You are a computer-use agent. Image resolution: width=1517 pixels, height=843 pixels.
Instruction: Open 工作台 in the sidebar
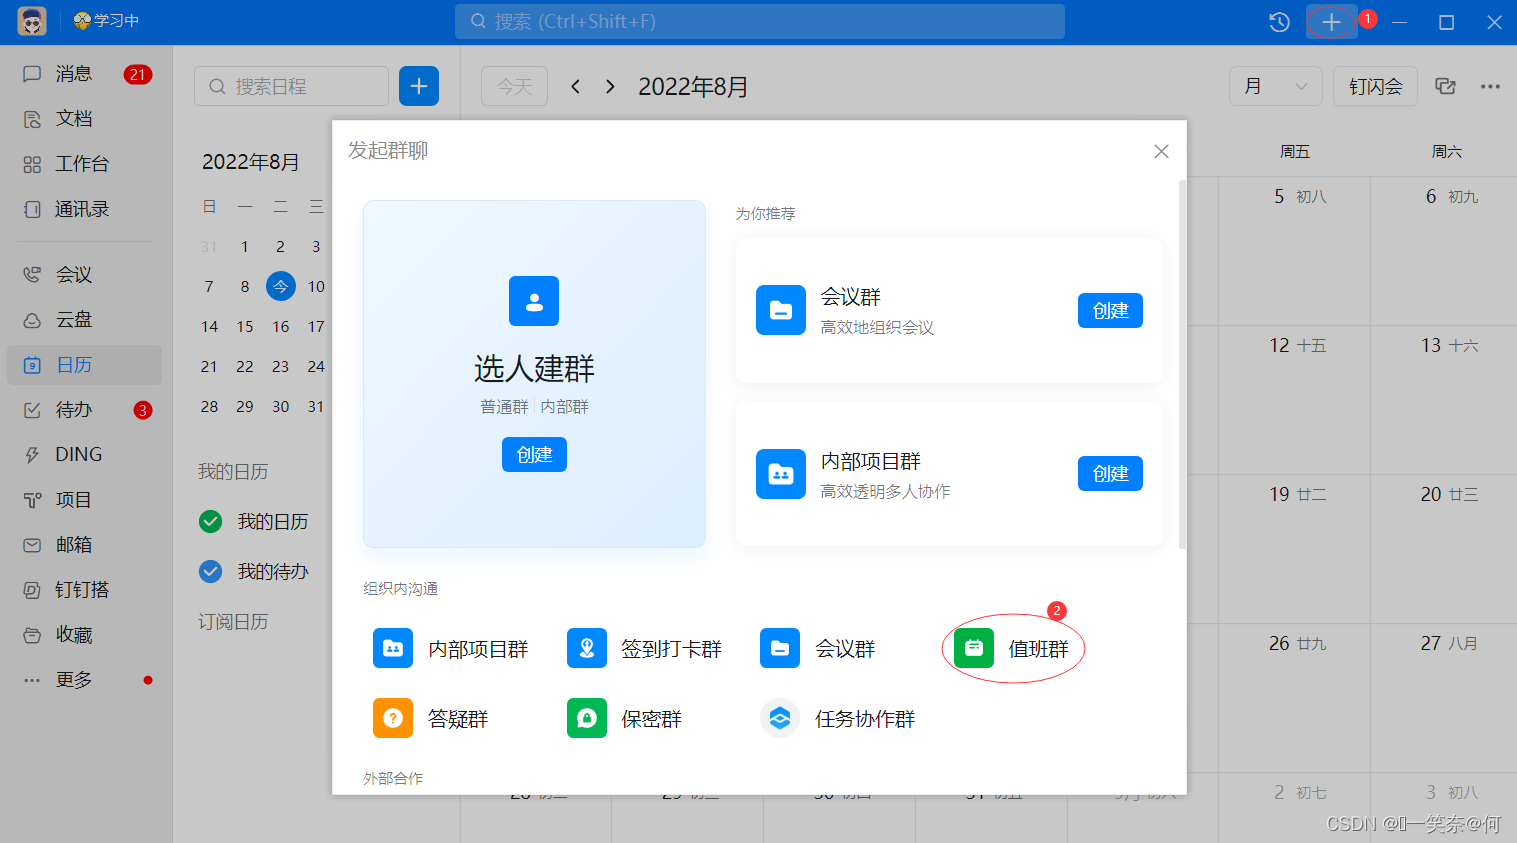point(86,164)
